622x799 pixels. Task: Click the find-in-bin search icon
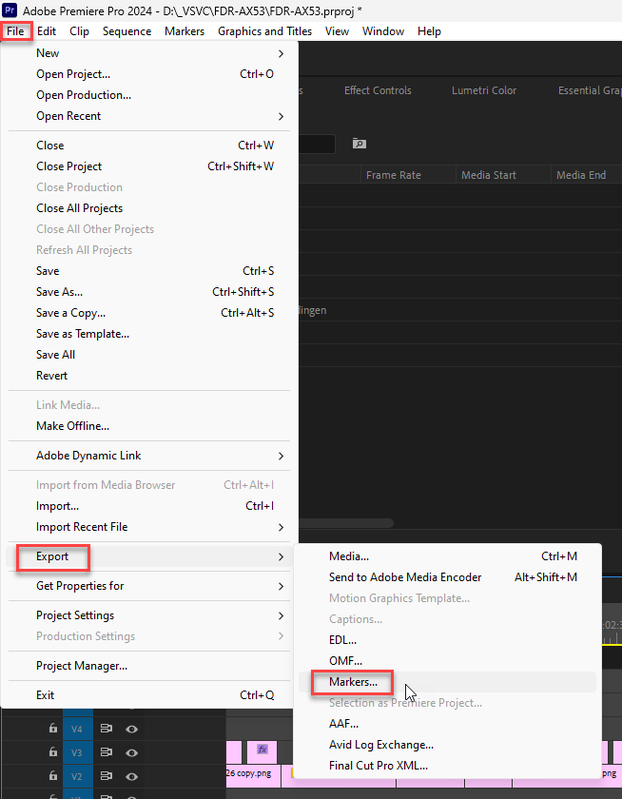(x=359, y=144)
